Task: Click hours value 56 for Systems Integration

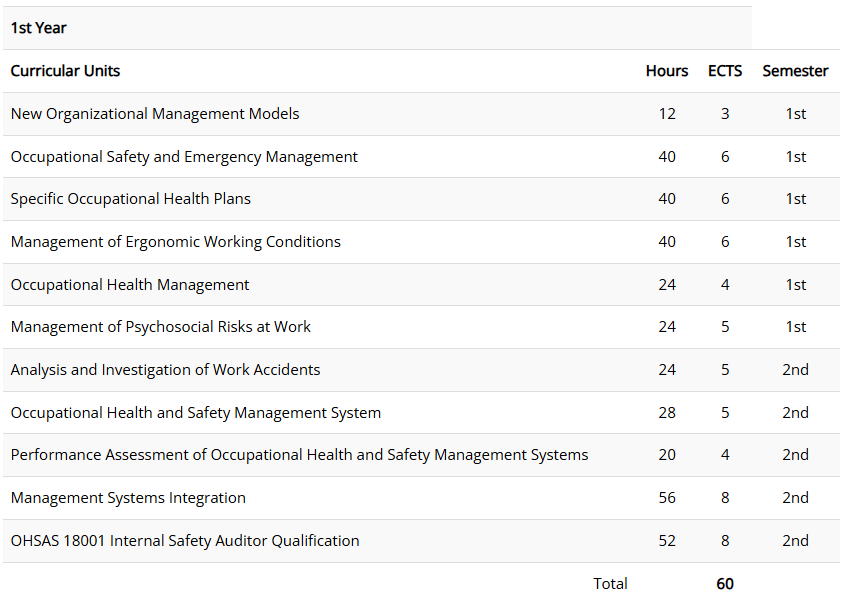Action: point(667,498)
